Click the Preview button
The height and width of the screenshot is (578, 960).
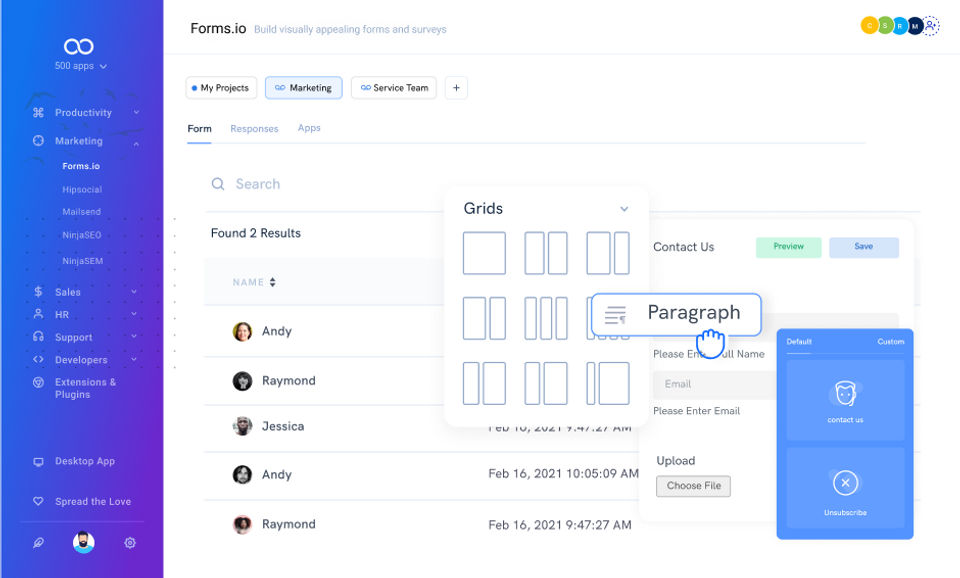(x=788, y=247)
